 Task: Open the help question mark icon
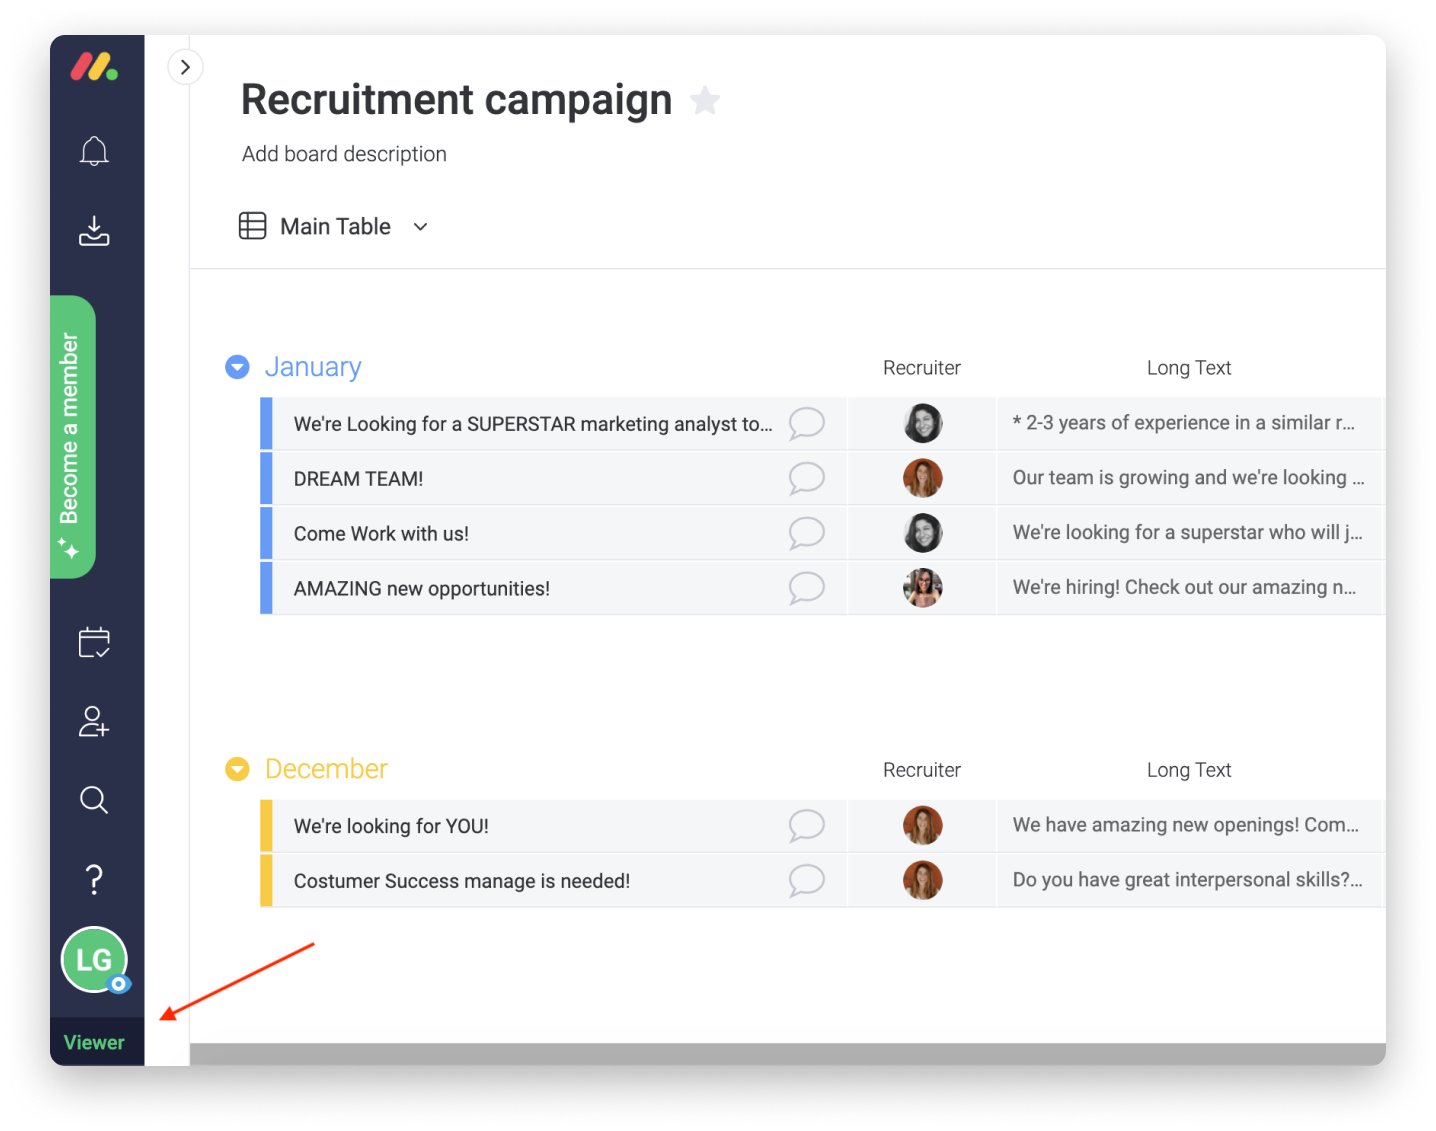pyautogui.click(x=94, y=879)
